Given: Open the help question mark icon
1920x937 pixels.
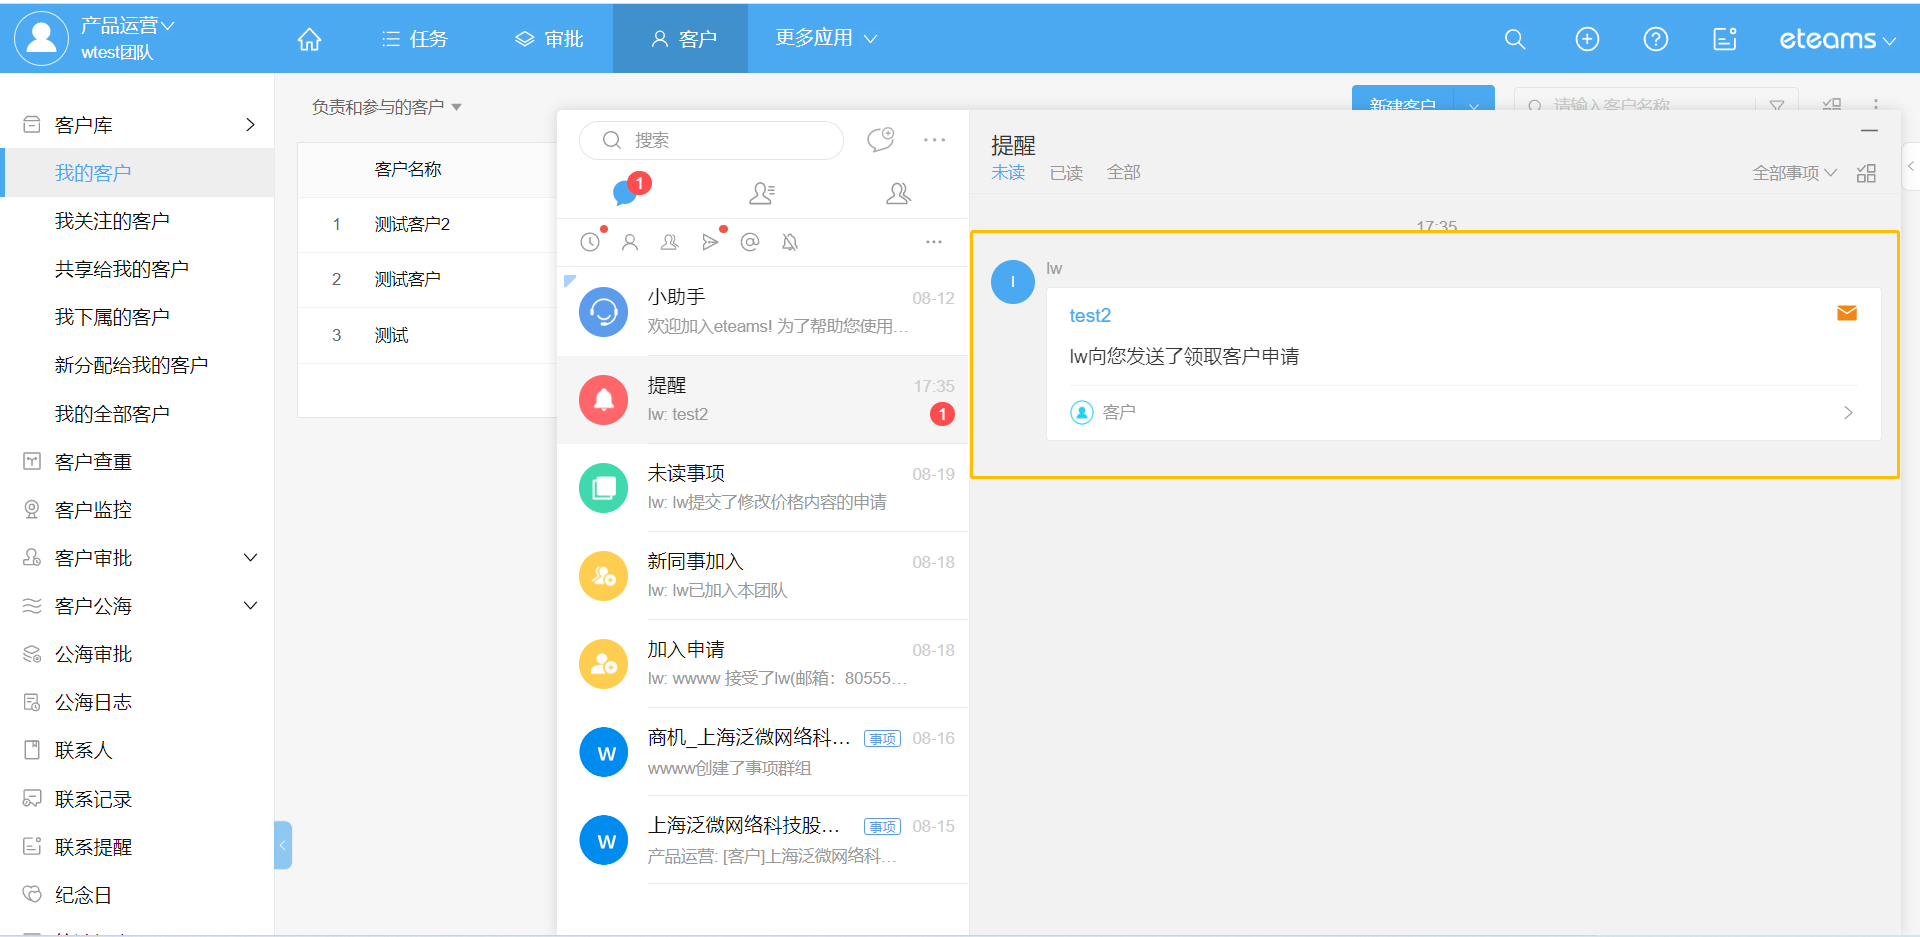Looking at the screenshot, I should pyautogui.click(x=1655, y=39).
